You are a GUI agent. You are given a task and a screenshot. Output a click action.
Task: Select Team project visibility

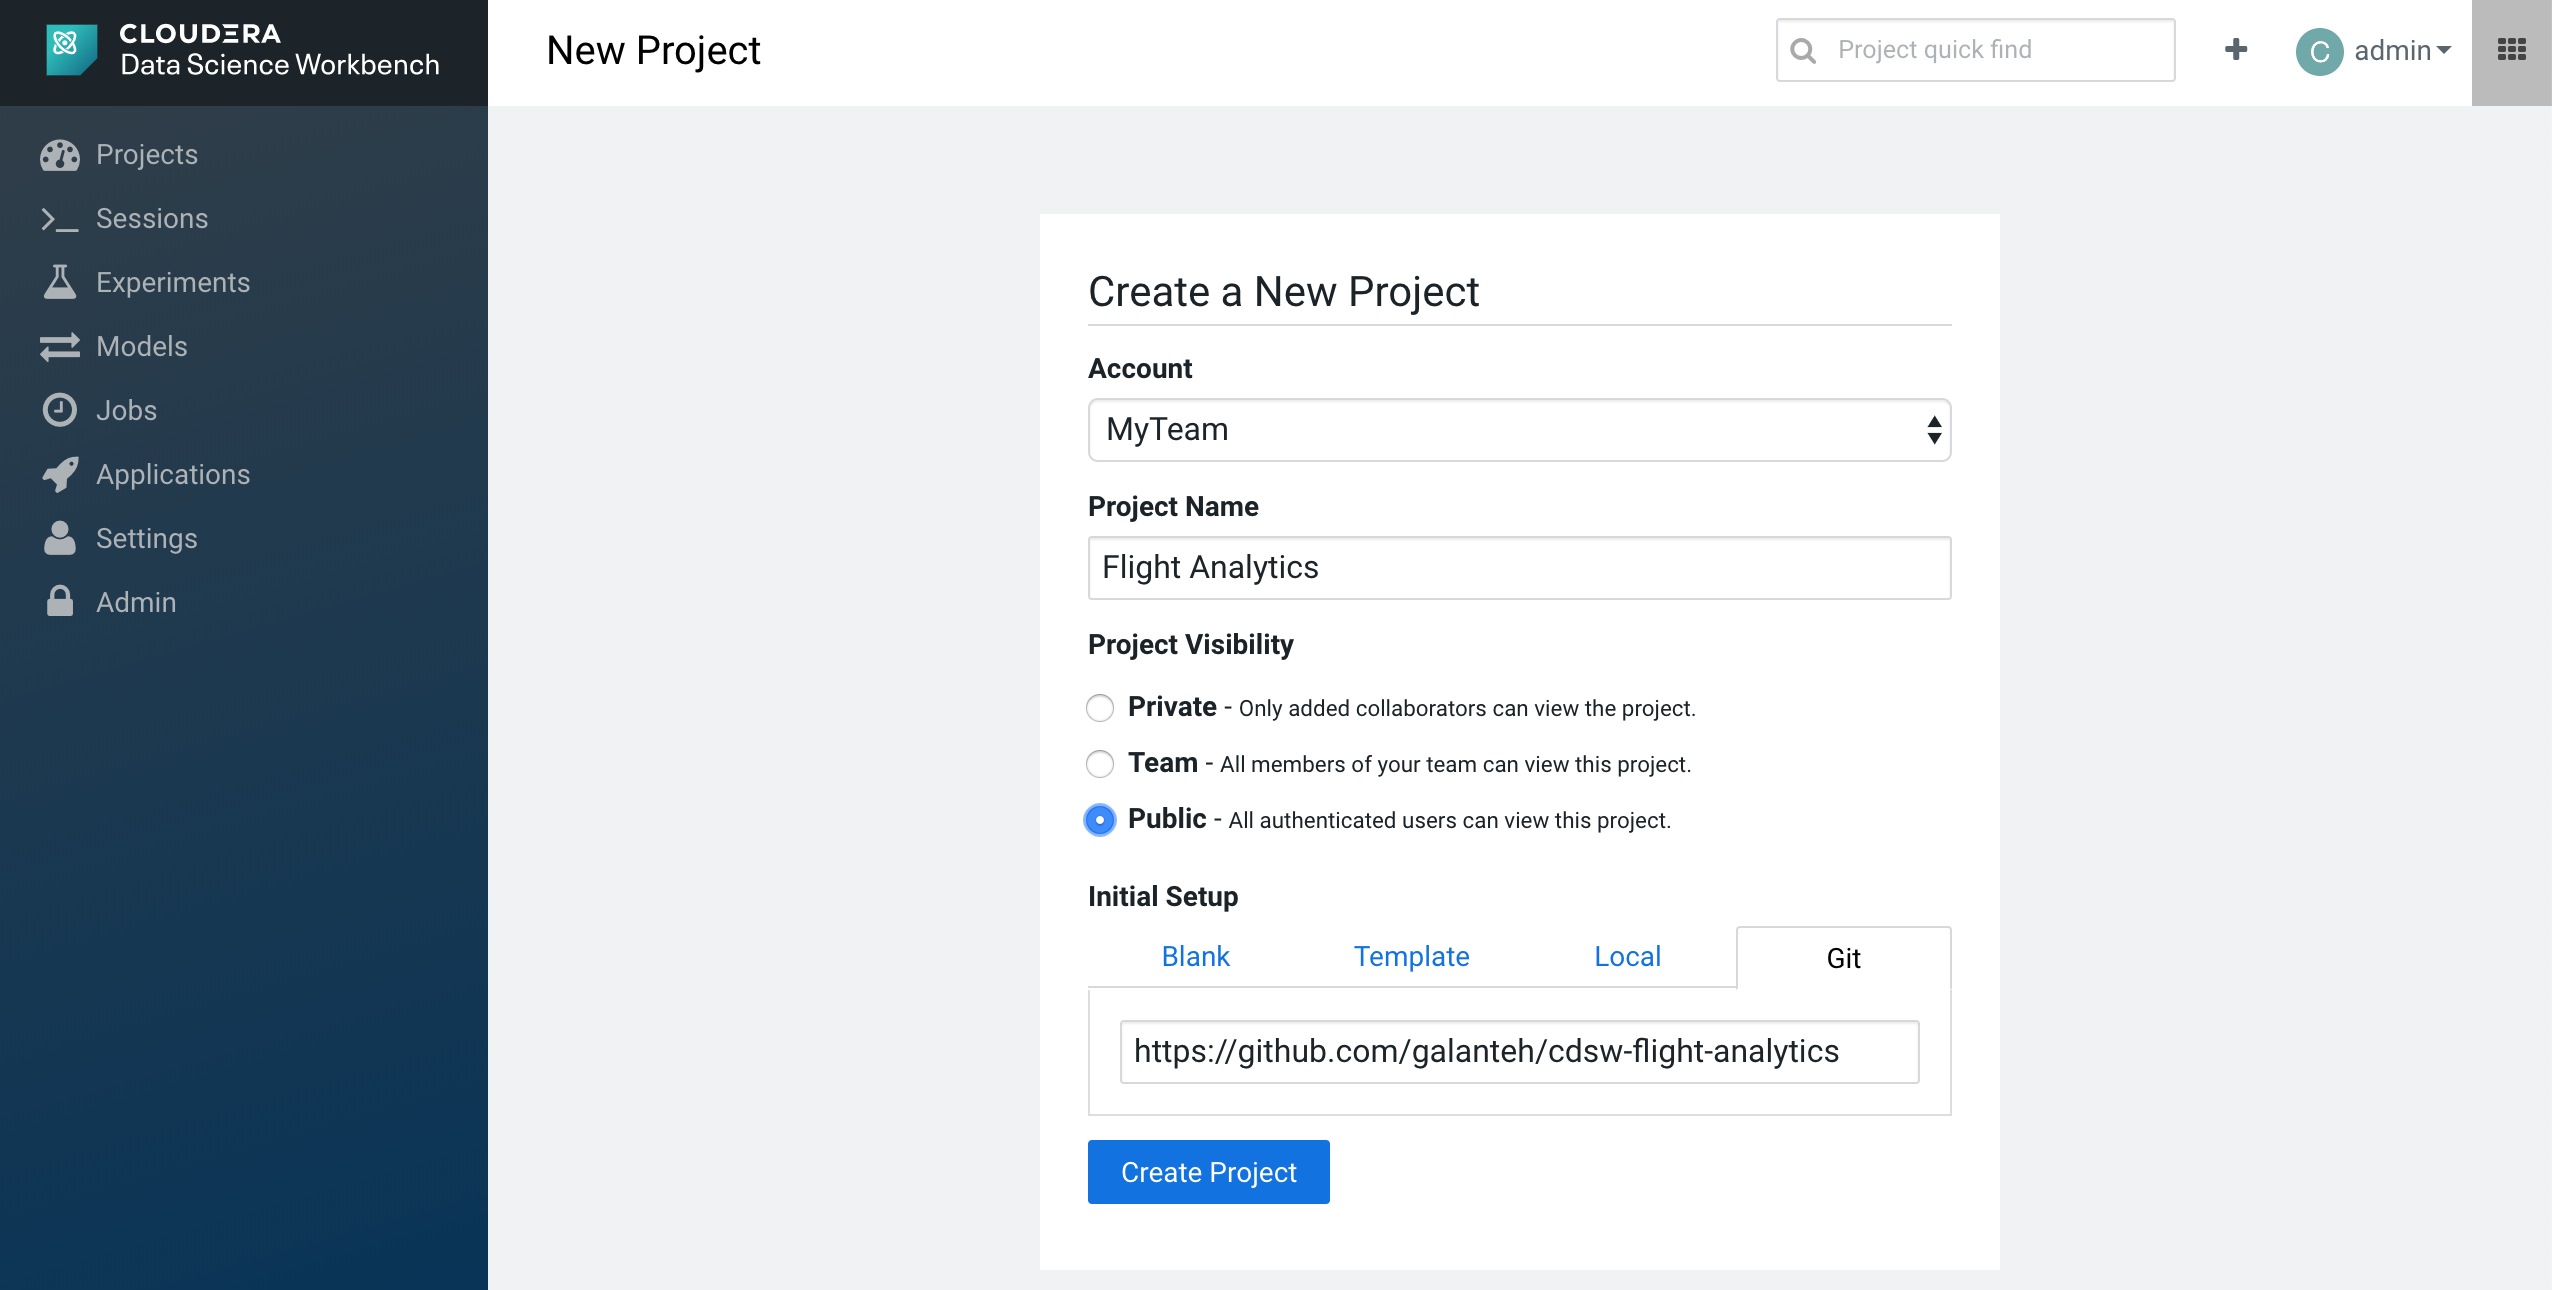click(x=1100, y=764)
